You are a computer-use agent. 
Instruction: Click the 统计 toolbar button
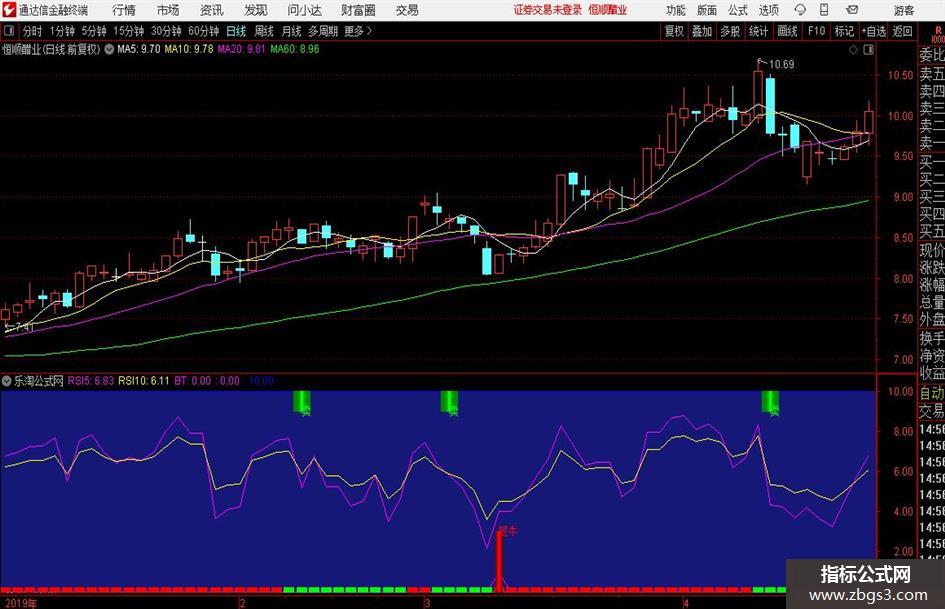758,31
